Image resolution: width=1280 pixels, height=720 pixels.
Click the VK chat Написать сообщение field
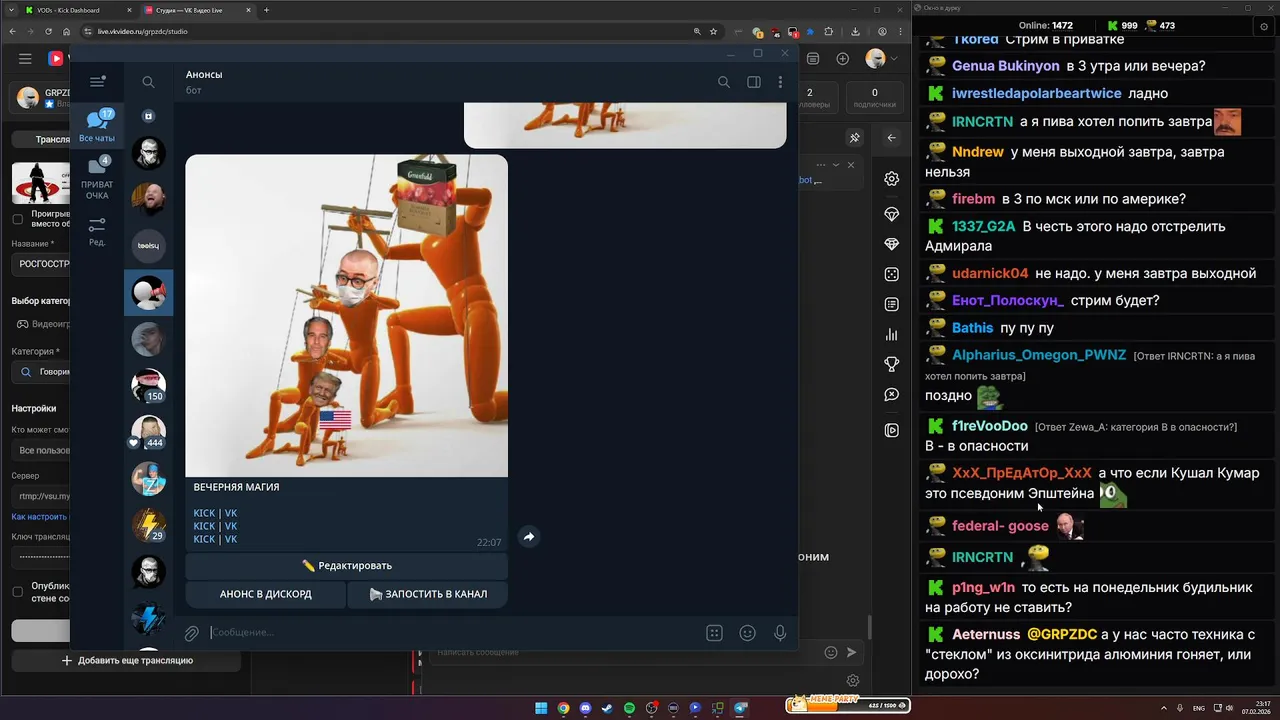pos(624,652)
